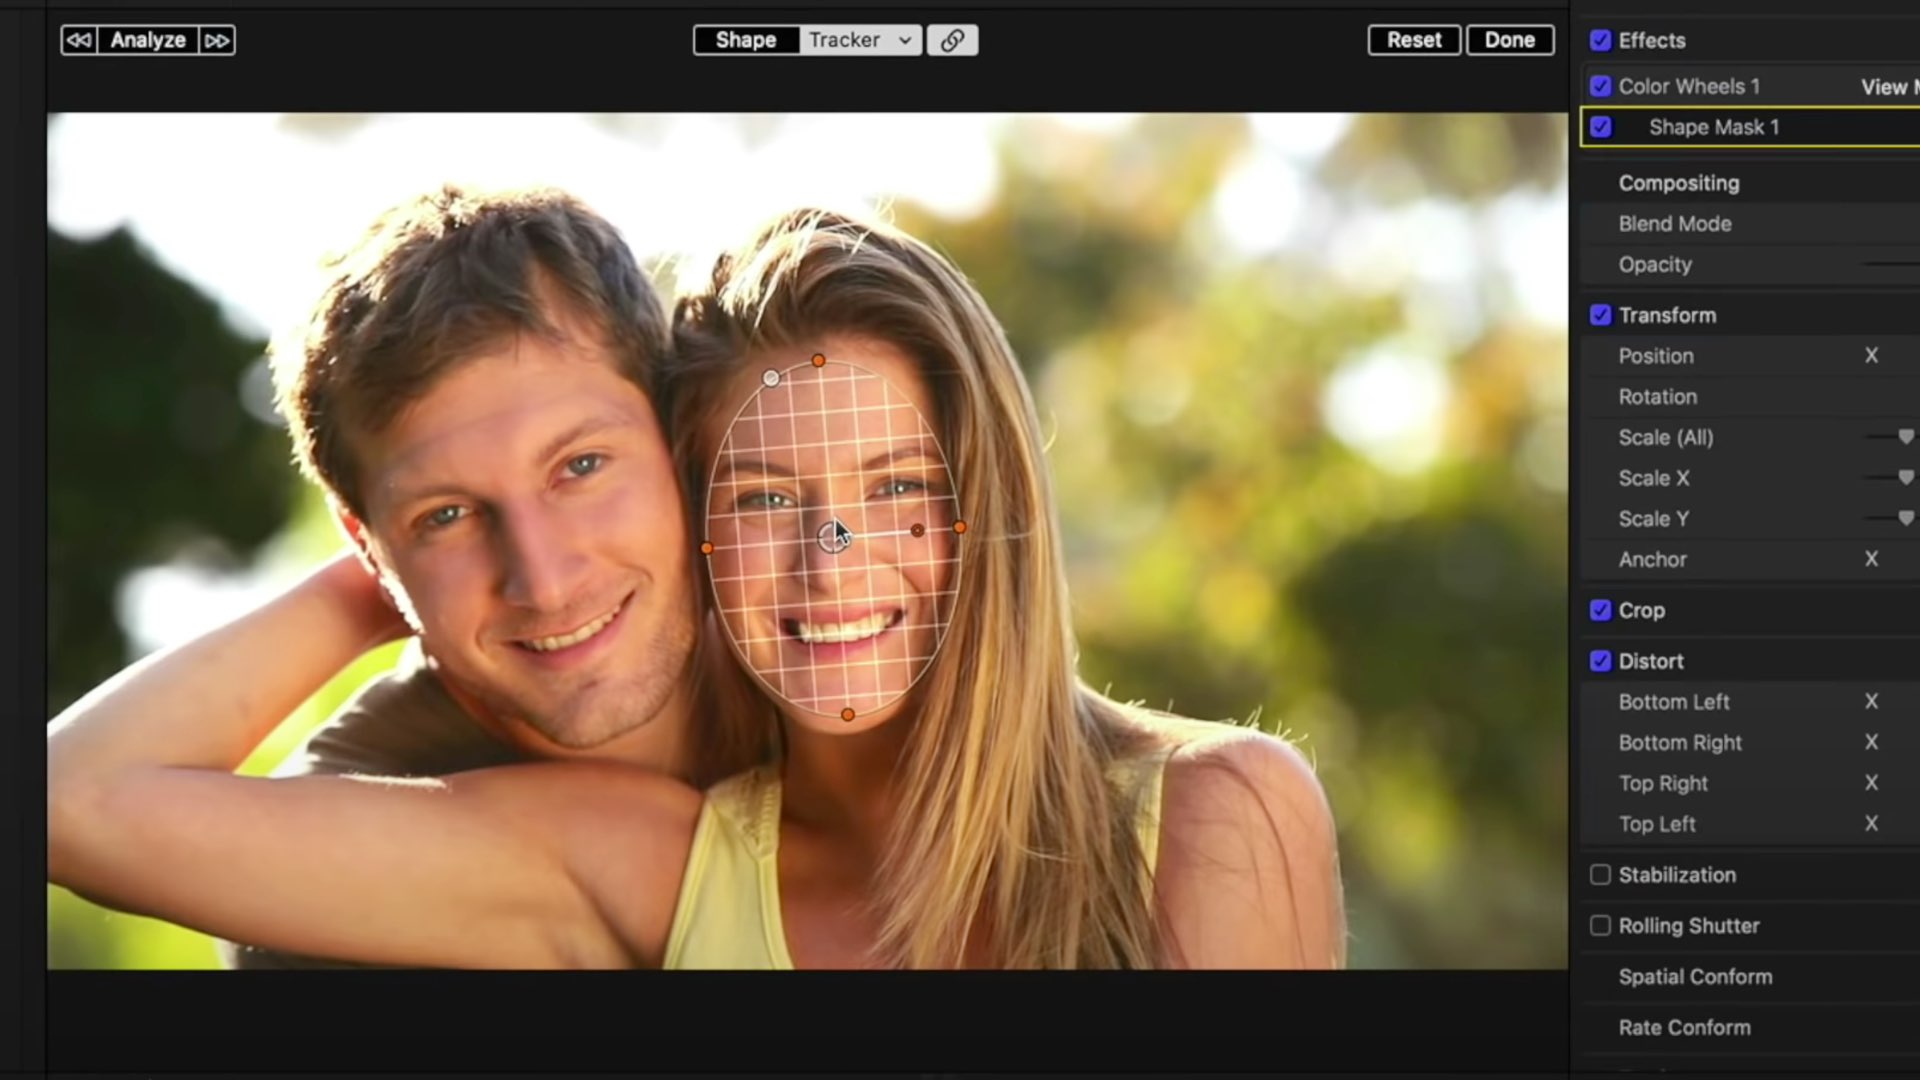Expand the Transform section options
Viewport: 1920px width, 1080px height.
point(1667,315)
